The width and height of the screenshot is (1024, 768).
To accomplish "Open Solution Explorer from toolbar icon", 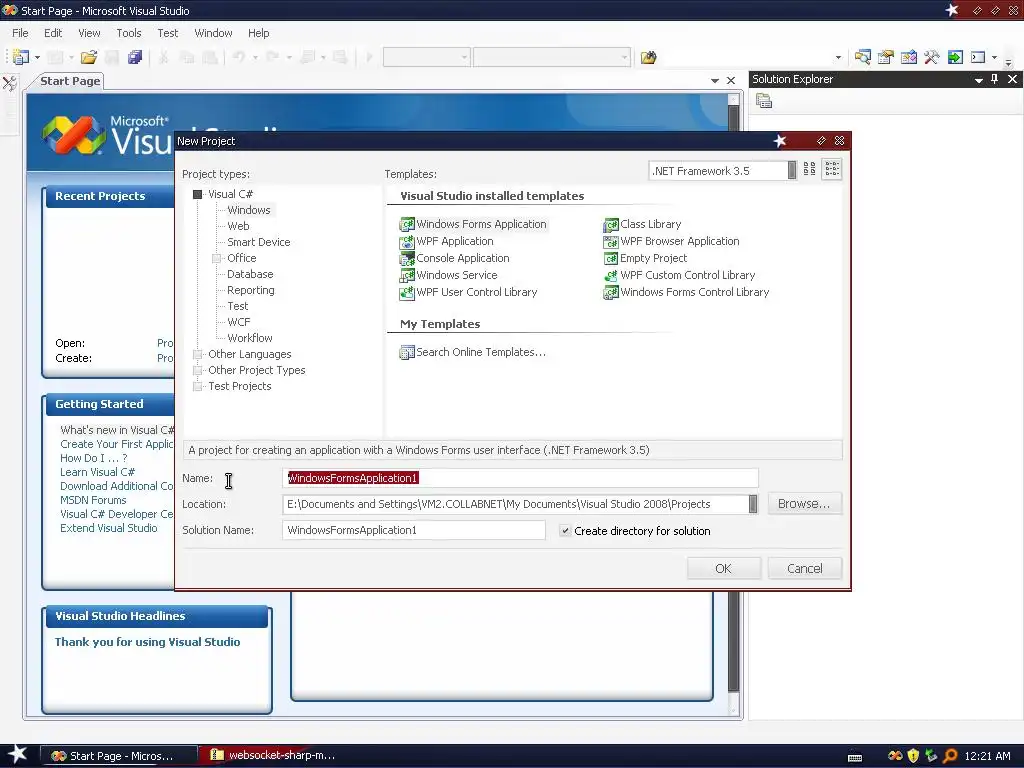I will click(x=863, y=57).
